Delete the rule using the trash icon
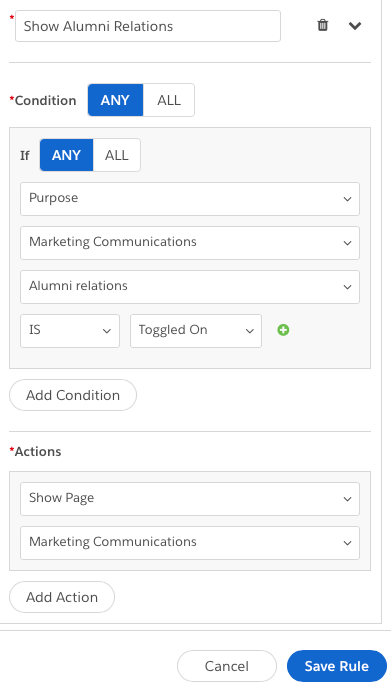This screenshot has height=687, width=391. (x=323, y=25)
